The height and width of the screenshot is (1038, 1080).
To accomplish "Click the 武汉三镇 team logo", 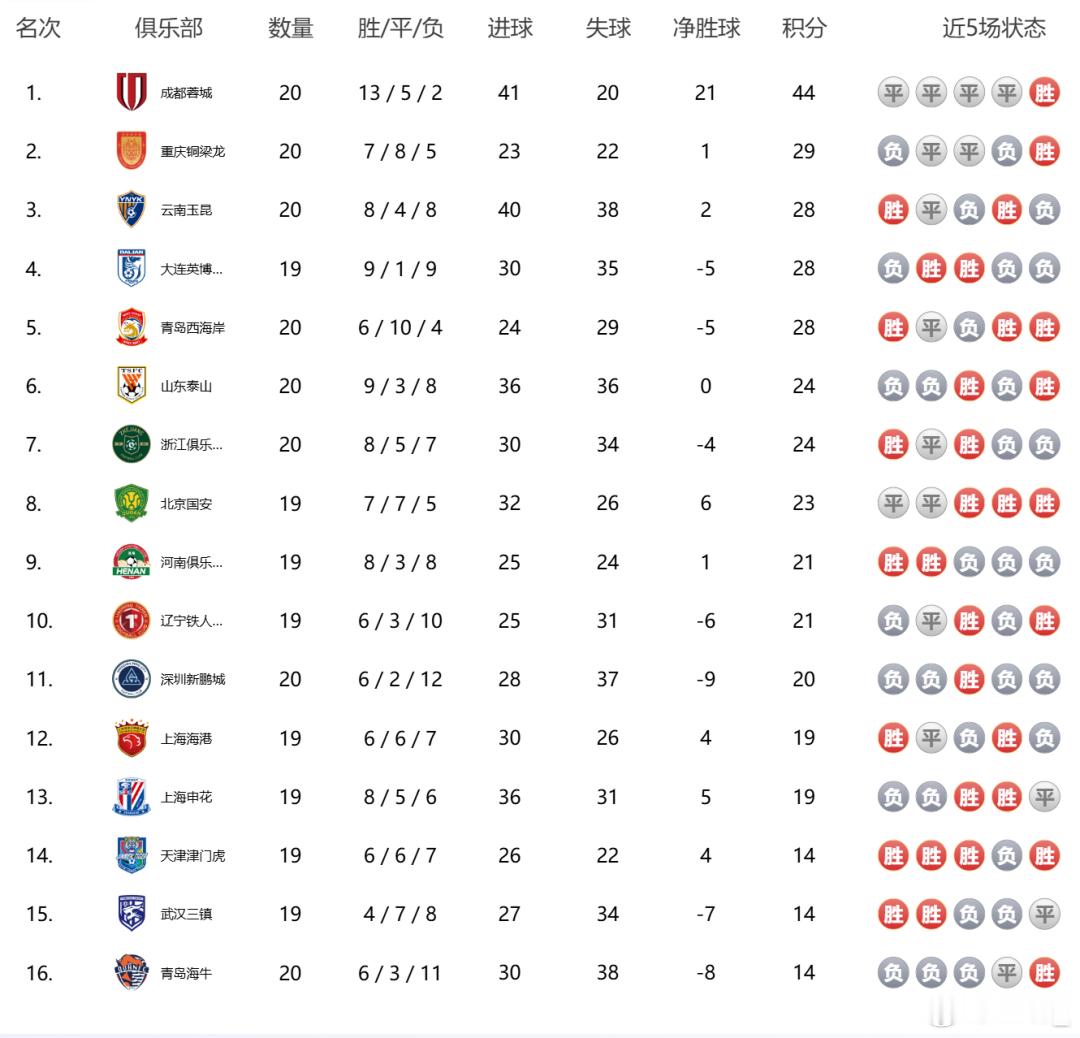I will coord(132,913).
